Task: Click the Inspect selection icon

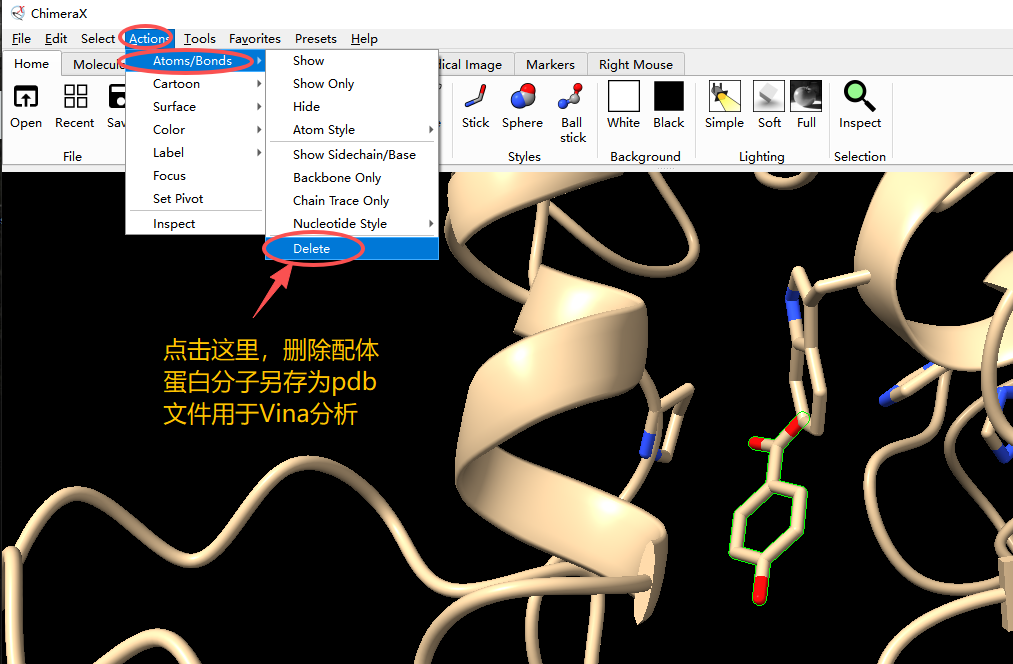Action: (x=859, y=98)
